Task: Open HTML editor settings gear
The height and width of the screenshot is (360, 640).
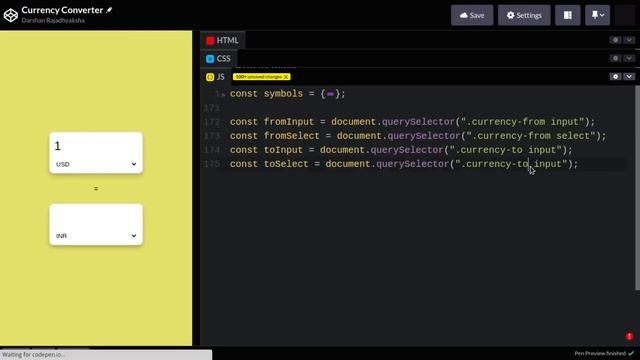Action: point(616,40)
